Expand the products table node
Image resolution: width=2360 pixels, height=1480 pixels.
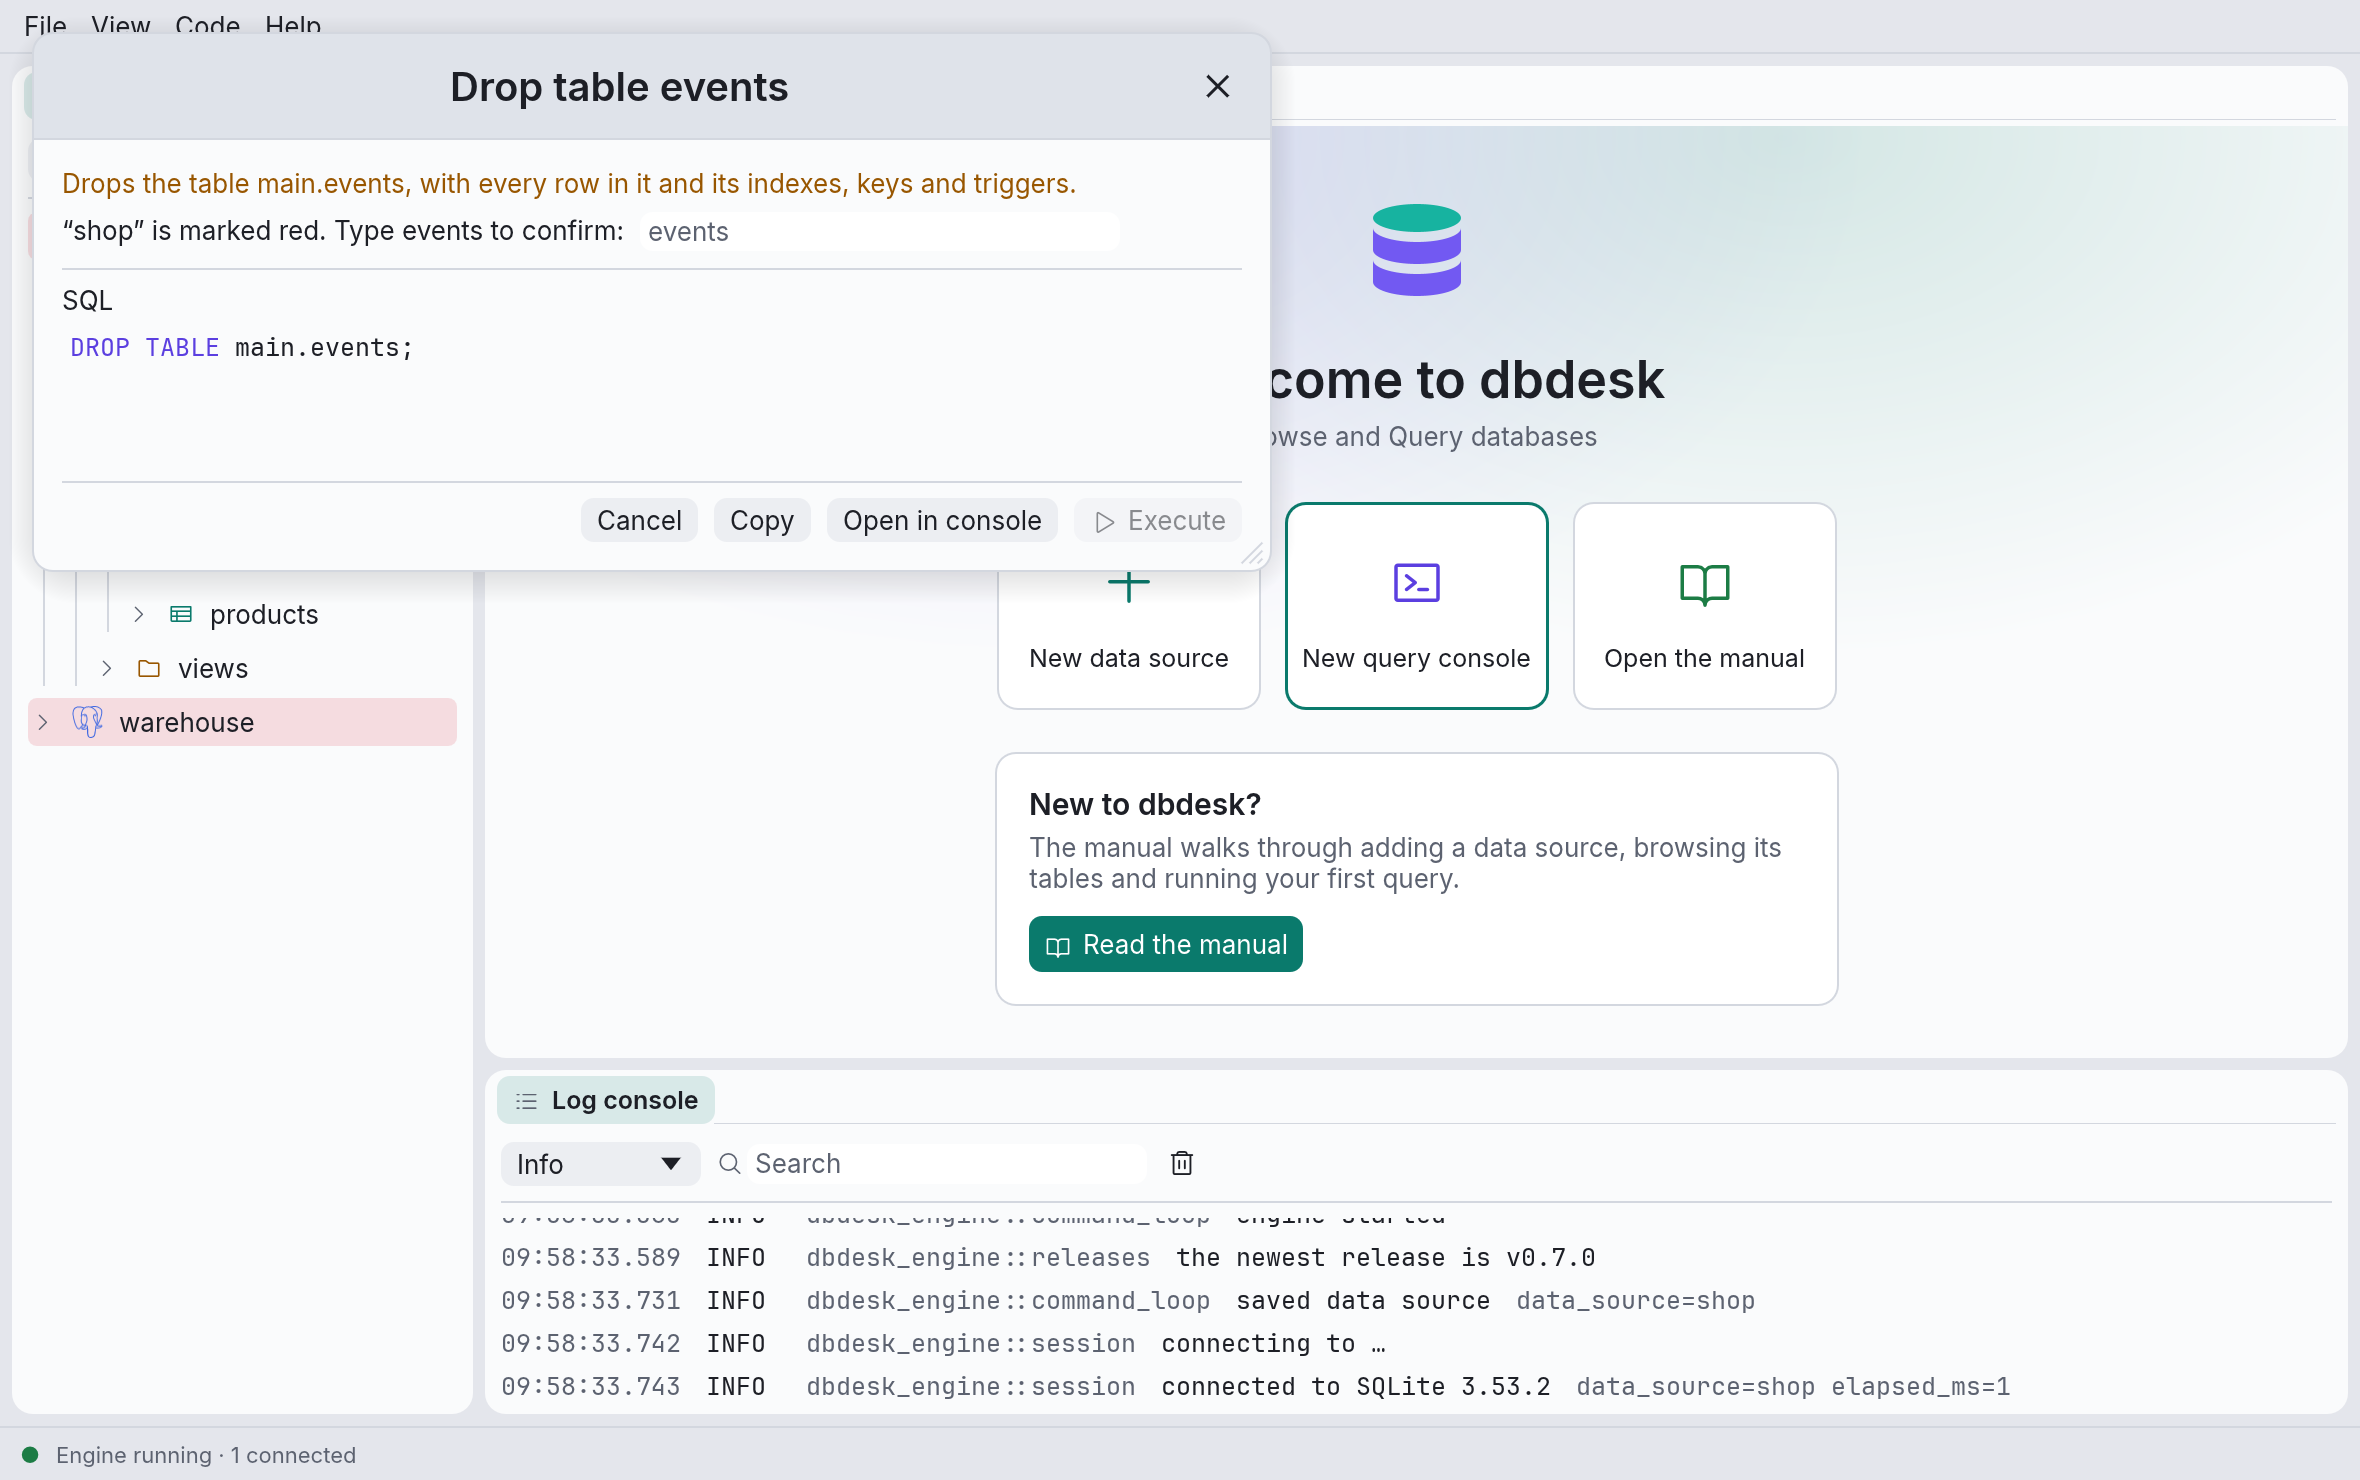[139, 614]
